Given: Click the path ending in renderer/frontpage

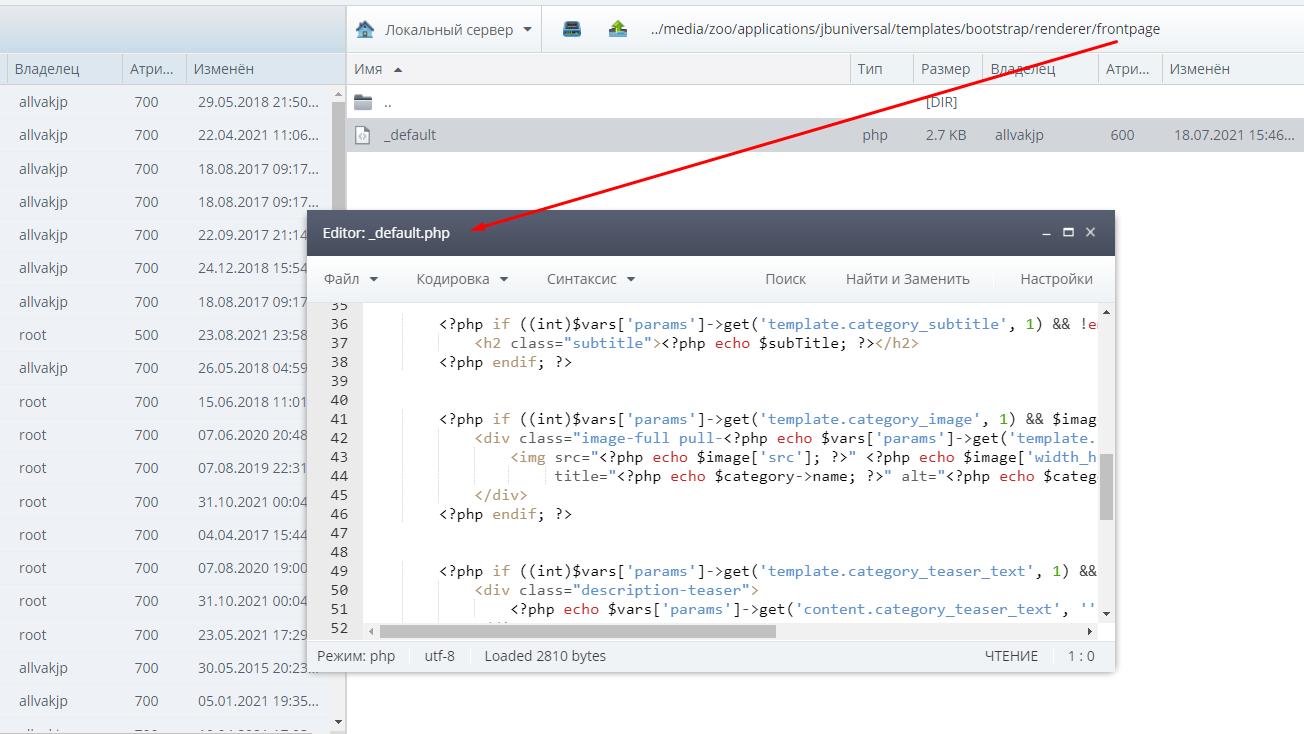Looking at the screenshot, I should click(905, 29).
